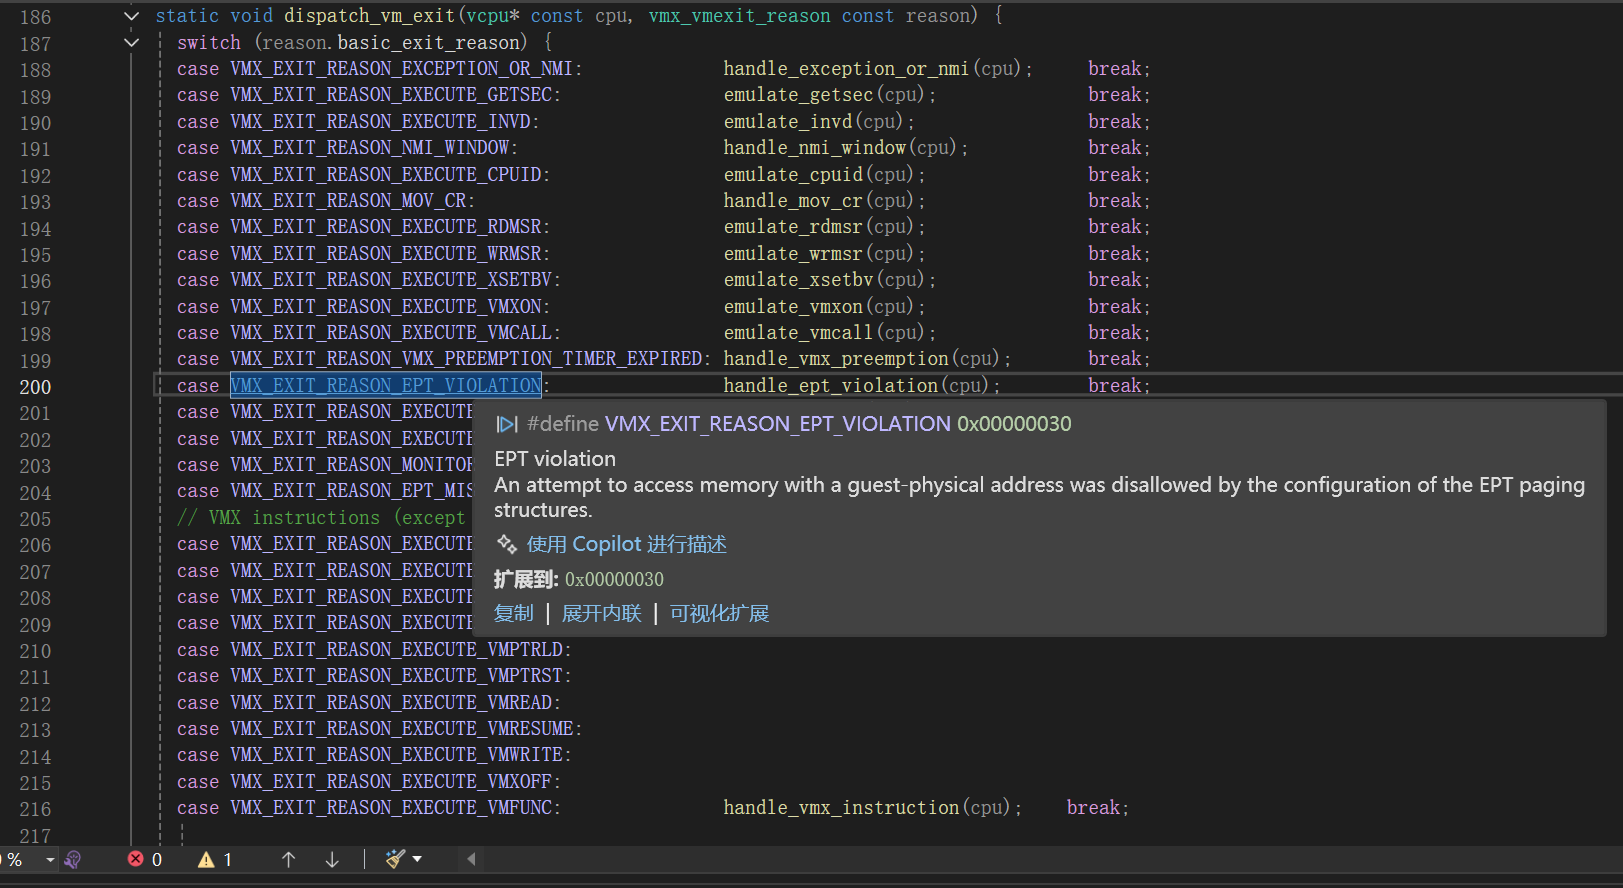The width and height of the screenshot is (1623, 888).
Task: Click the highlighted VMX_EXIT_REASON_EPT_VIOLATION macro
Action: coord(385,386)
